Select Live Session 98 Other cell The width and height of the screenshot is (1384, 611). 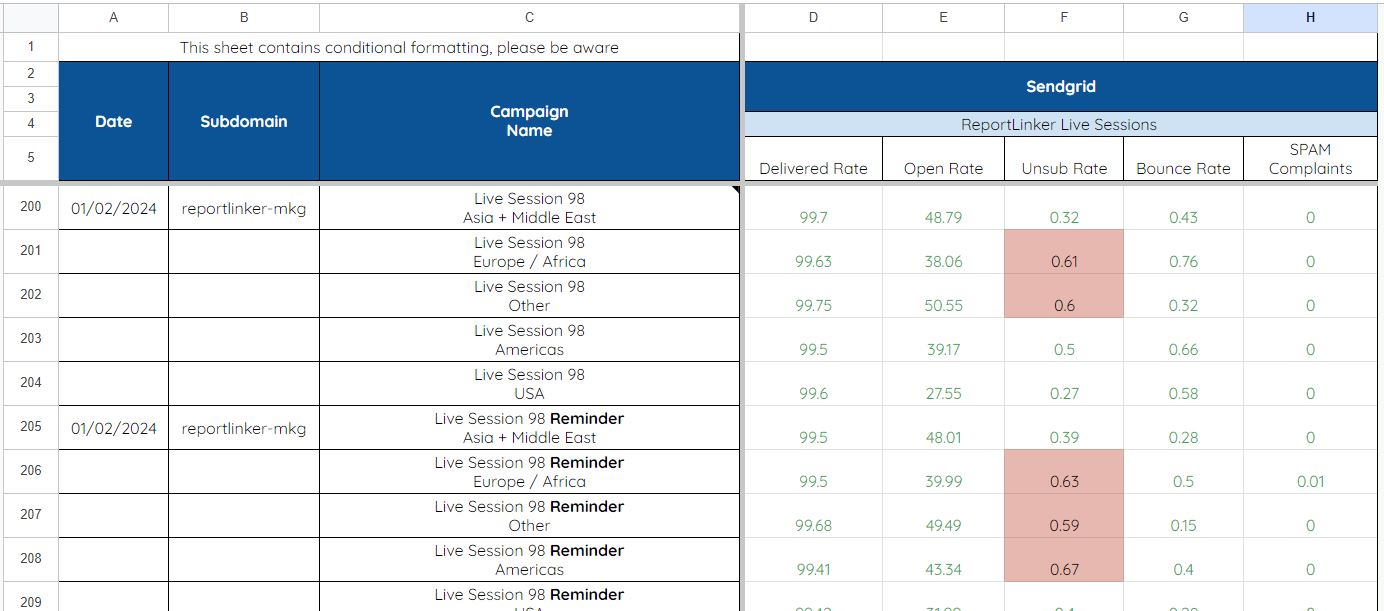[x=529, y=296]
